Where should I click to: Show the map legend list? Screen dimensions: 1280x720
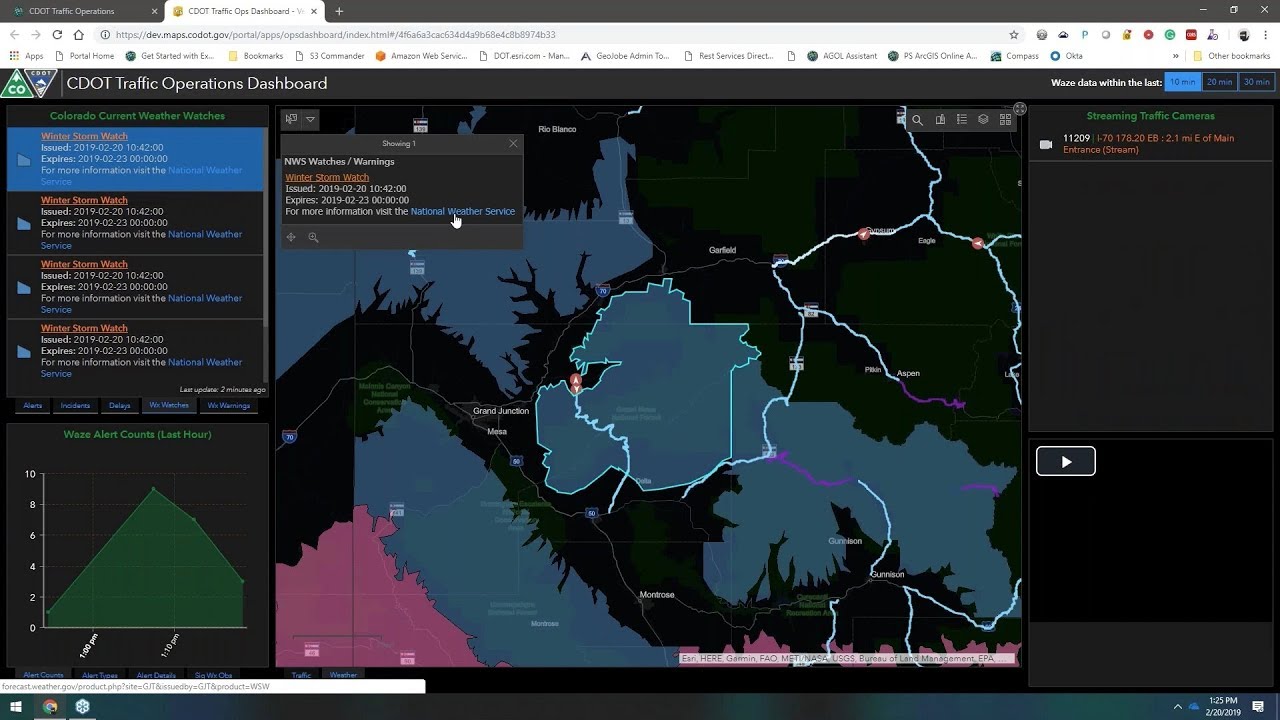[962, 120]
